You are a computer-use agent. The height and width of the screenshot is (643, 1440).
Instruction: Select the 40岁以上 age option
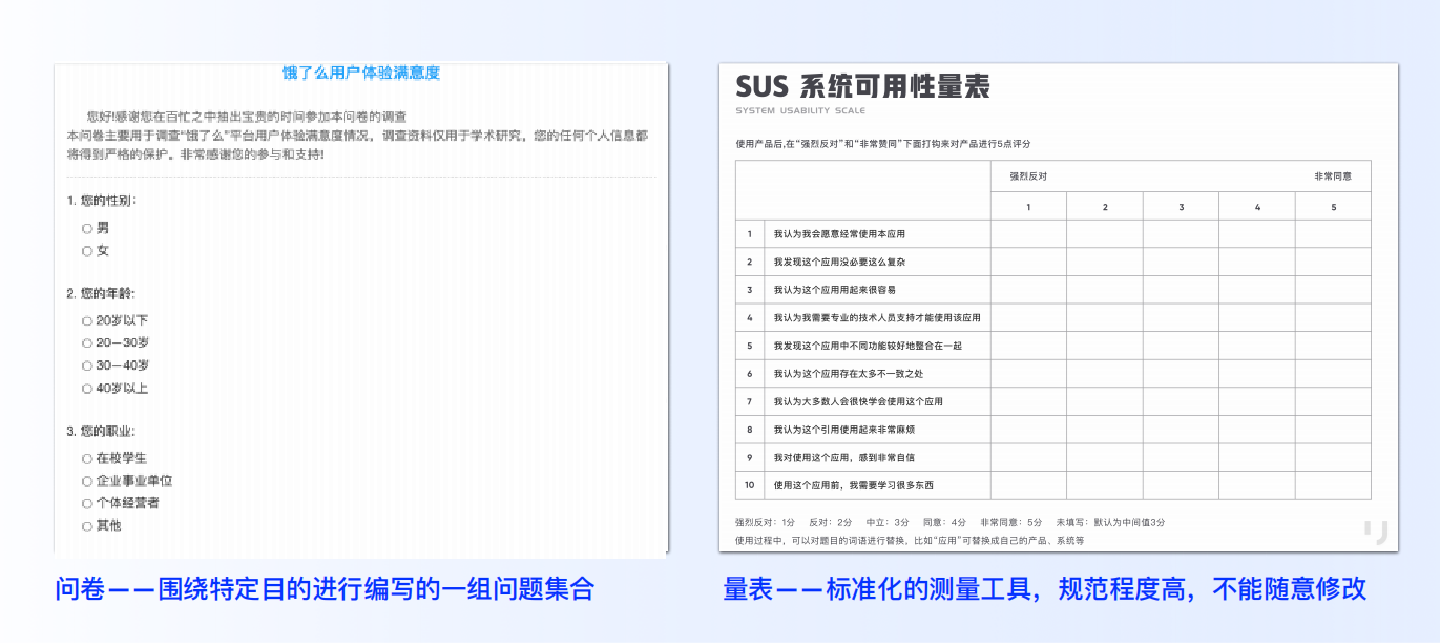[x=88, y=389]
